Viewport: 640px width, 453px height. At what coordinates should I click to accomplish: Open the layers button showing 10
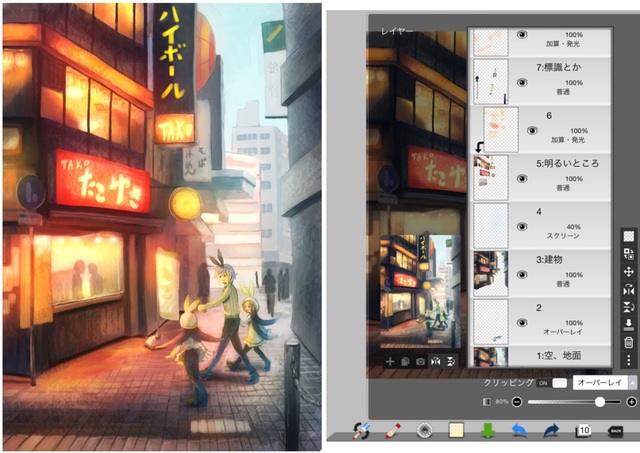click(x=583, y=431)
